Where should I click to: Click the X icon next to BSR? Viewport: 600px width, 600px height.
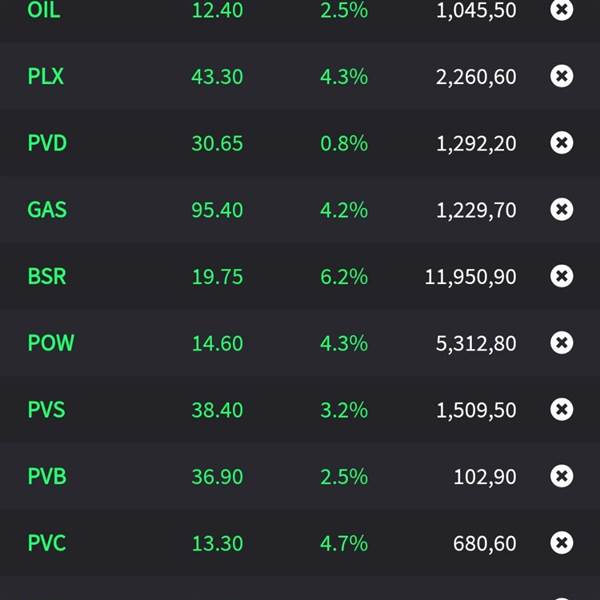pyautogui.click(x=562, y=276)
